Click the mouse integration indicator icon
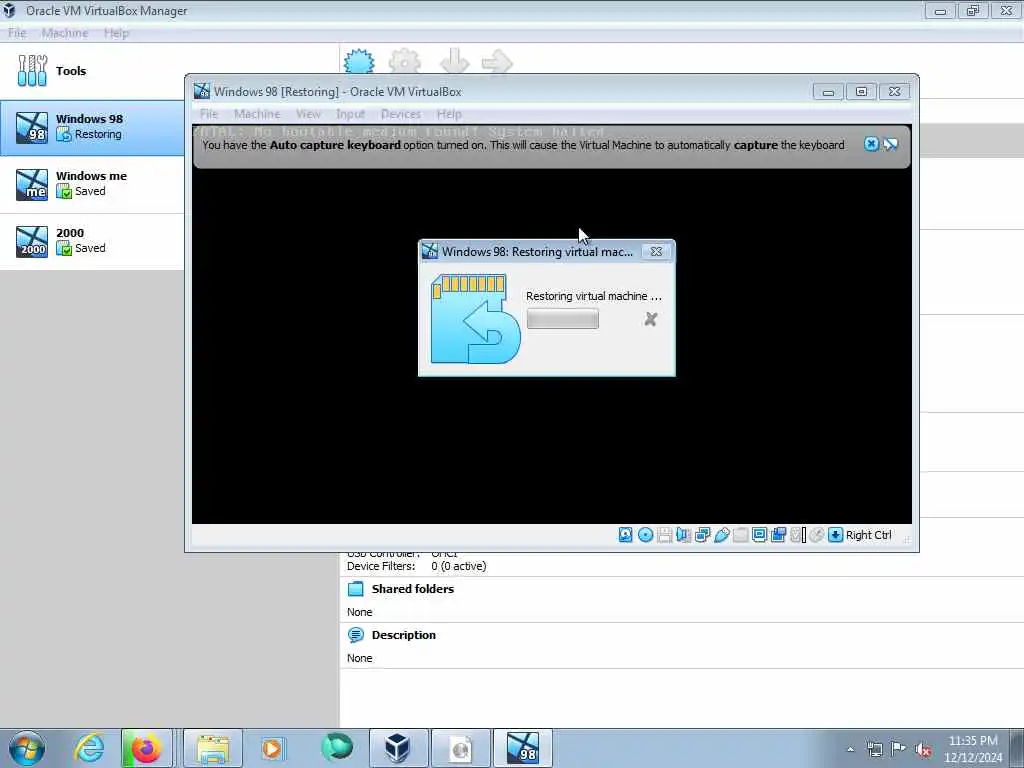Viewport: 1024px width, 768px height. pos(816,535)
